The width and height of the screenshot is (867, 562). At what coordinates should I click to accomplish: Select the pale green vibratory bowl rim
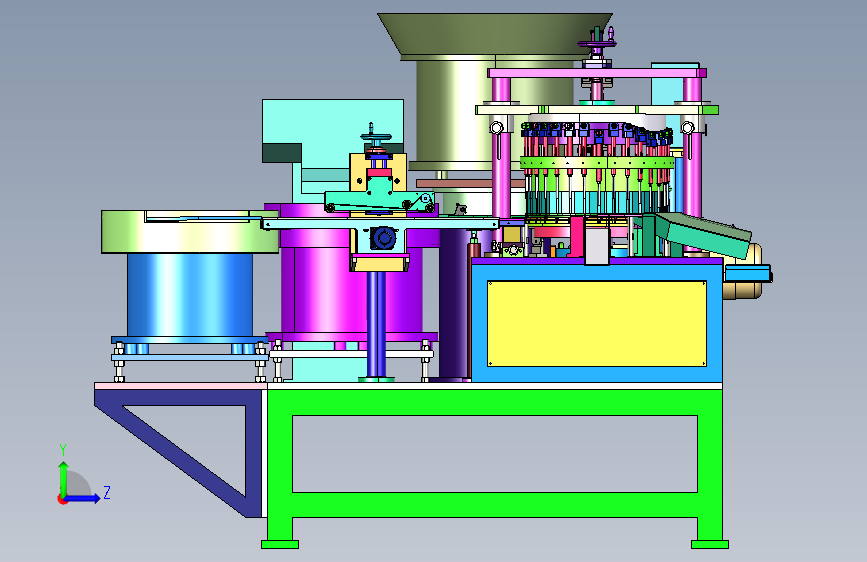pyautogui.click(x=190, y=232)
